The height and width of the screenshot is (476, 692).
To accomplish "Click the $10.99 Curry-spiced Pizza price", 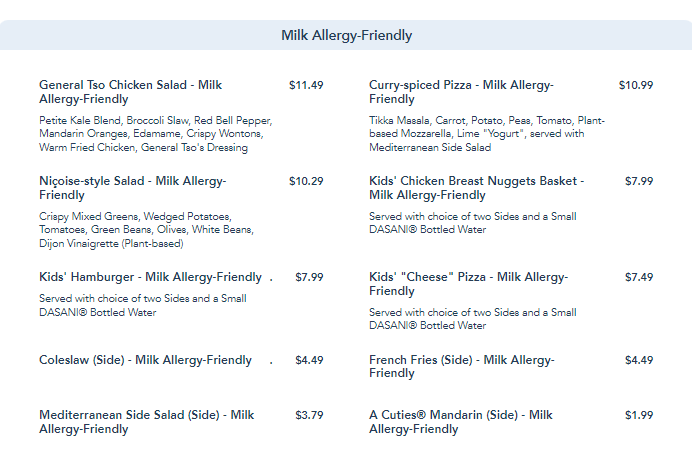I will click(x=636, y=86).
